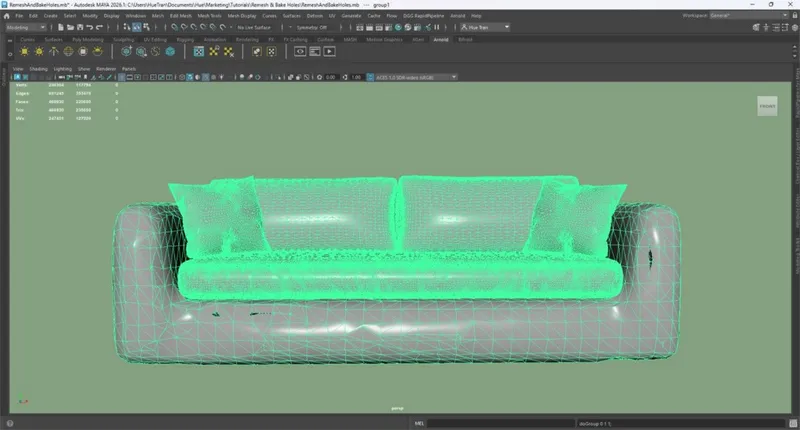Toggle the grid display in panel toolbar
The height and width of the screenshot is (430, 800).
pyautogui.click(x=121, y=77)
